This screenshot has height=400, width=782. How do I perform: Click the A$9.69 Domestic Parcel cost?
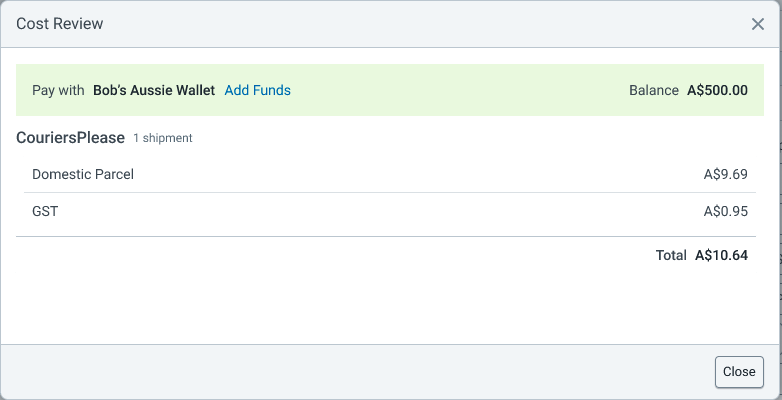tap(726, 174)
